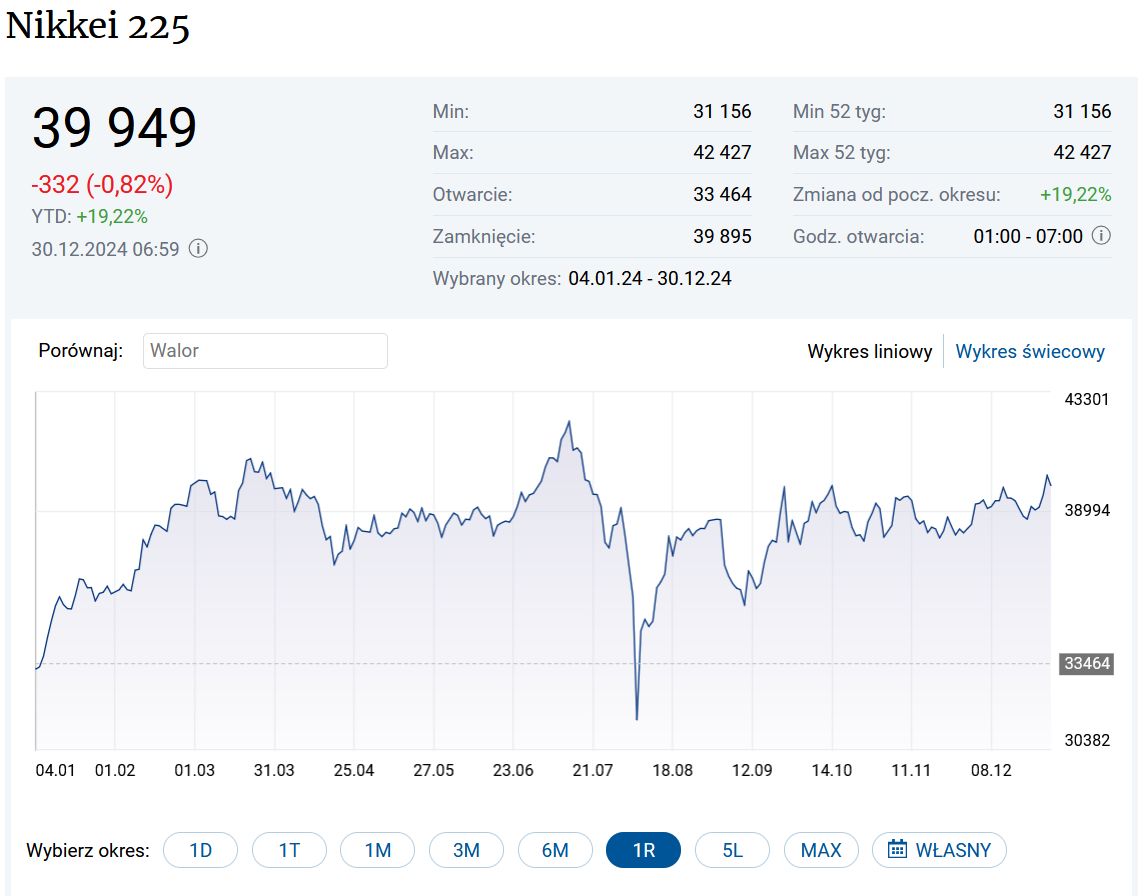
Task: Select the 1D period button
Action: (x=201, y=850)
